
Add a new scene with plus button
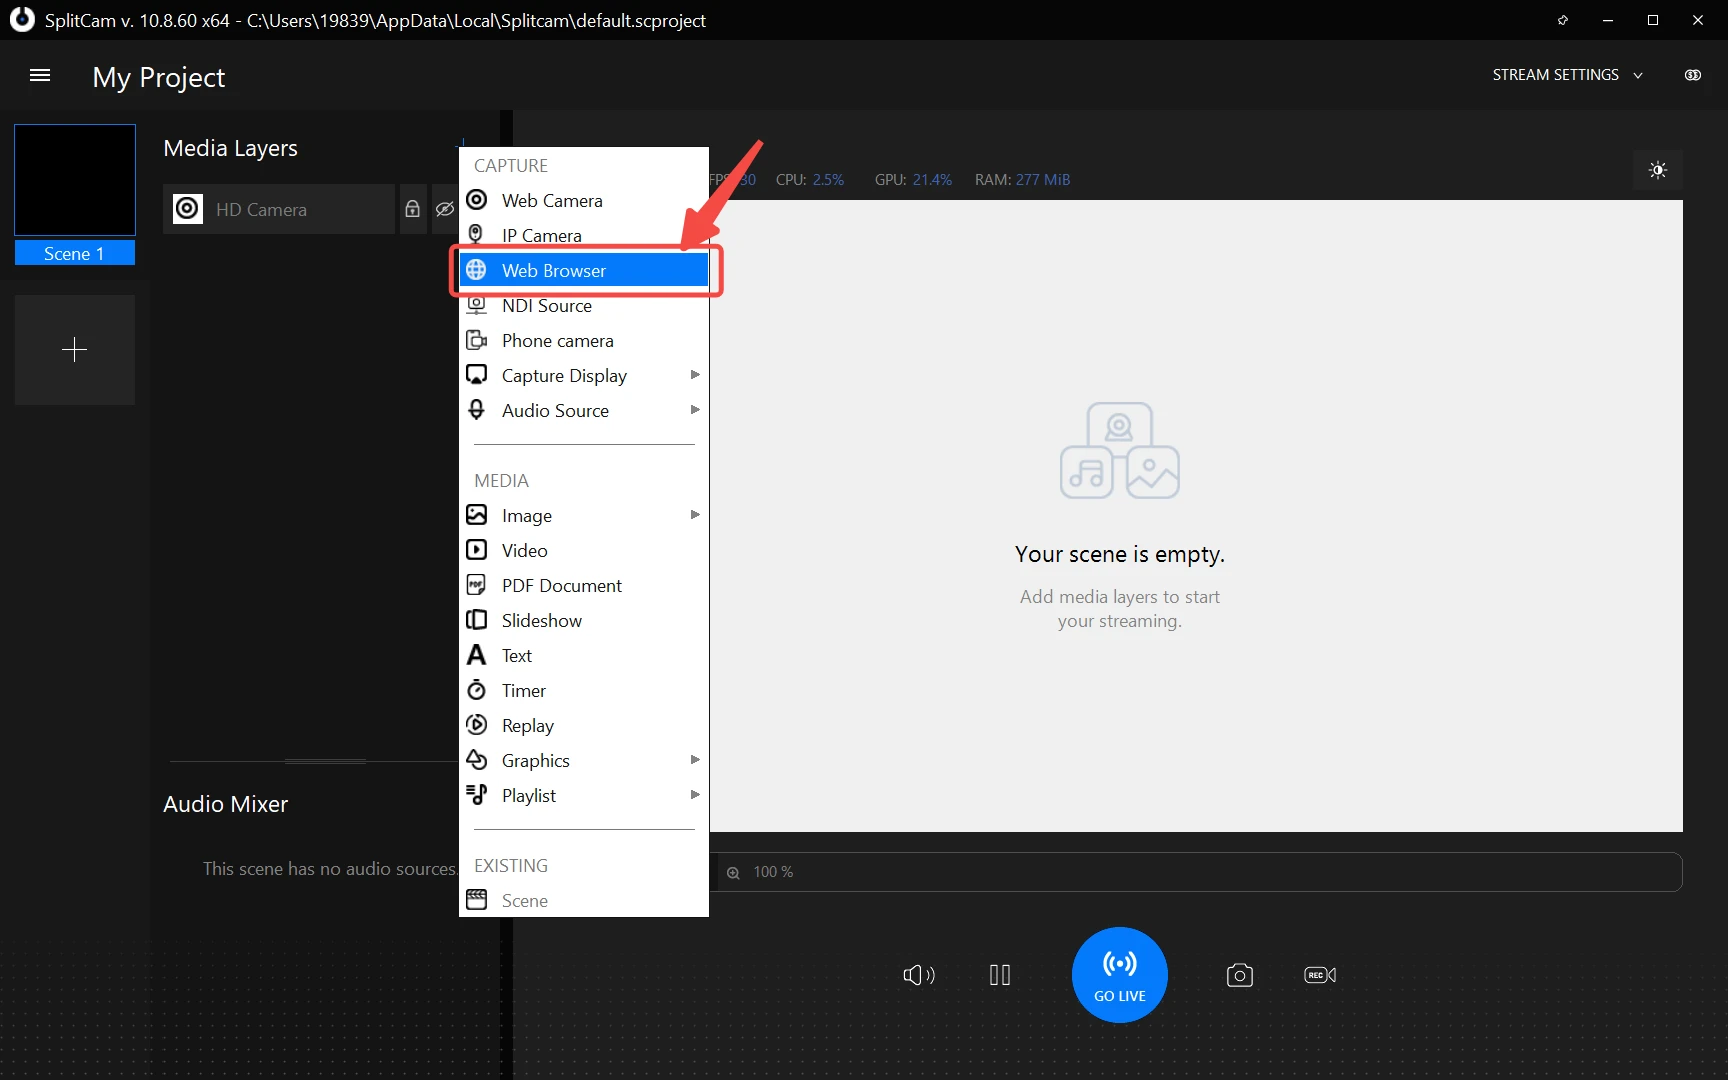[x=75, y=350]
